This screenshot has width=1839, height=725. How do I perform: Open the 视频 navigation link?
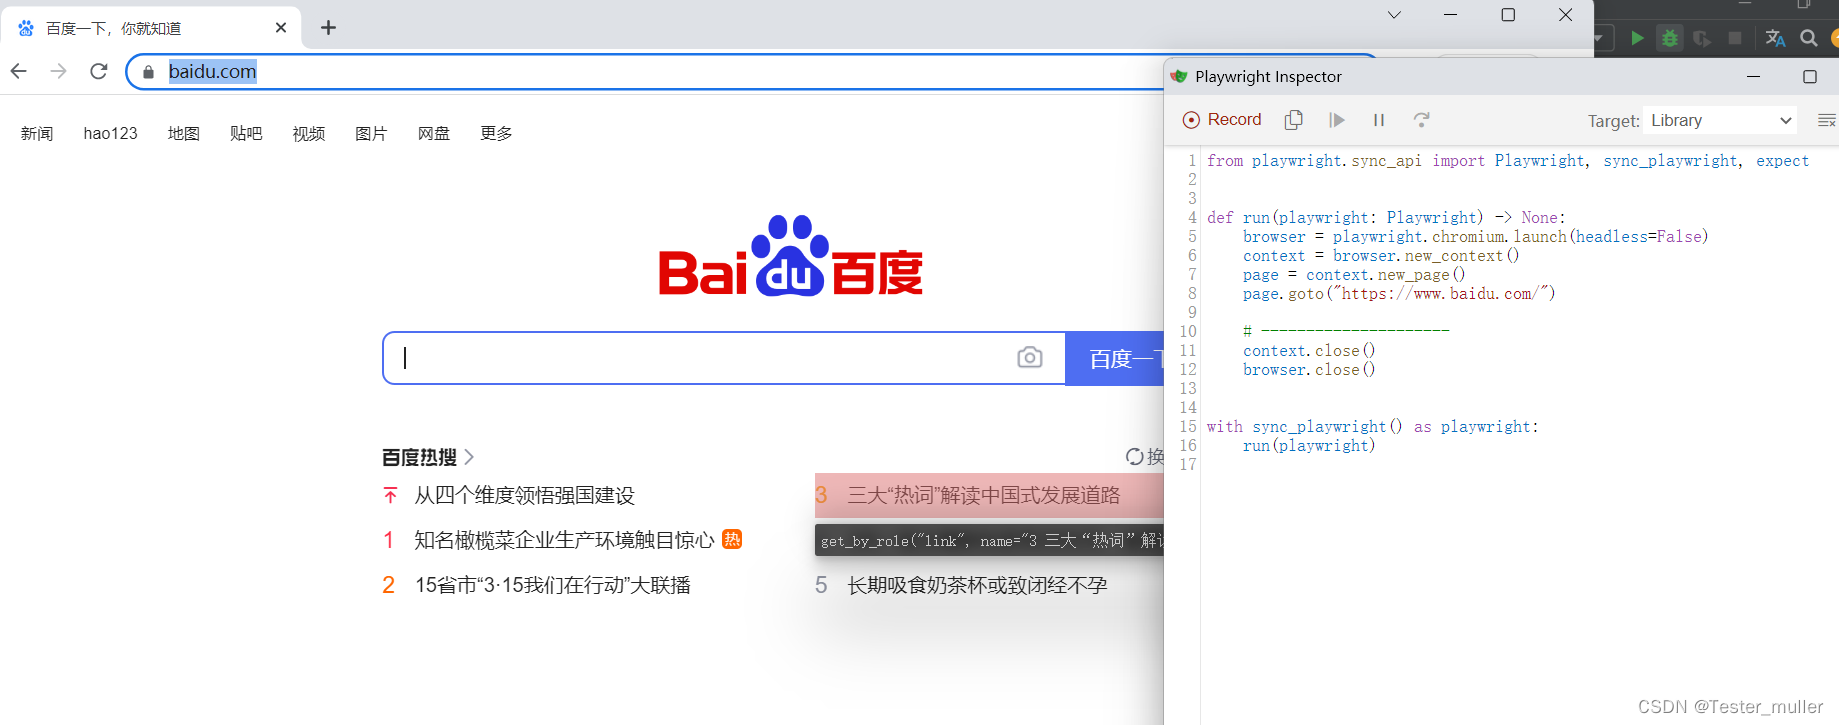(x=309, y=134)
